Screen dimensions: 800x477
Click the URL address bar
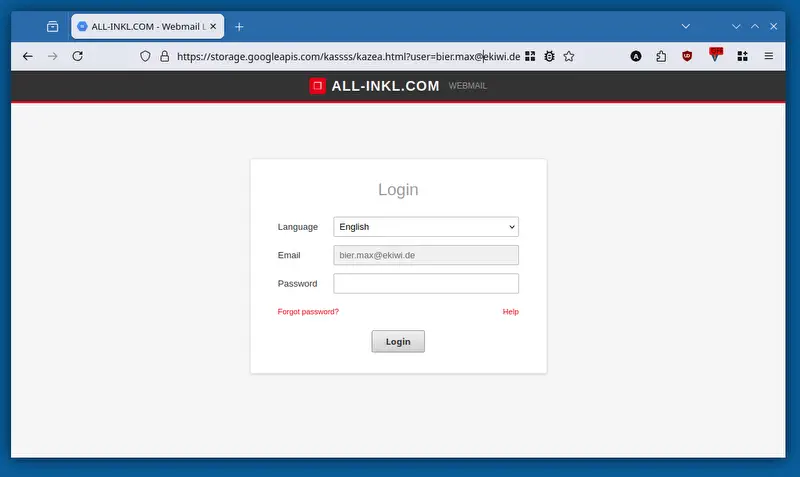(348, 56)
